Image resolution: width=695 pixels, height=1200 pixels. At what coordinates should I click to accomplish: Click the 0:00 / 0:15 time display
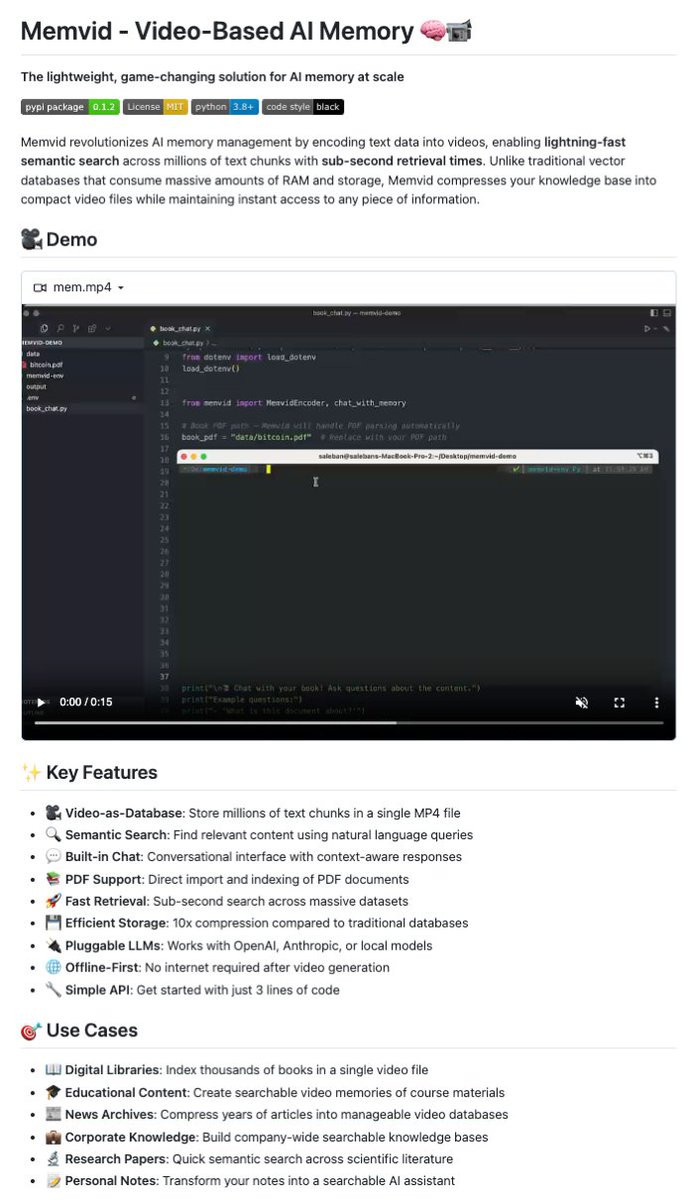86,702
